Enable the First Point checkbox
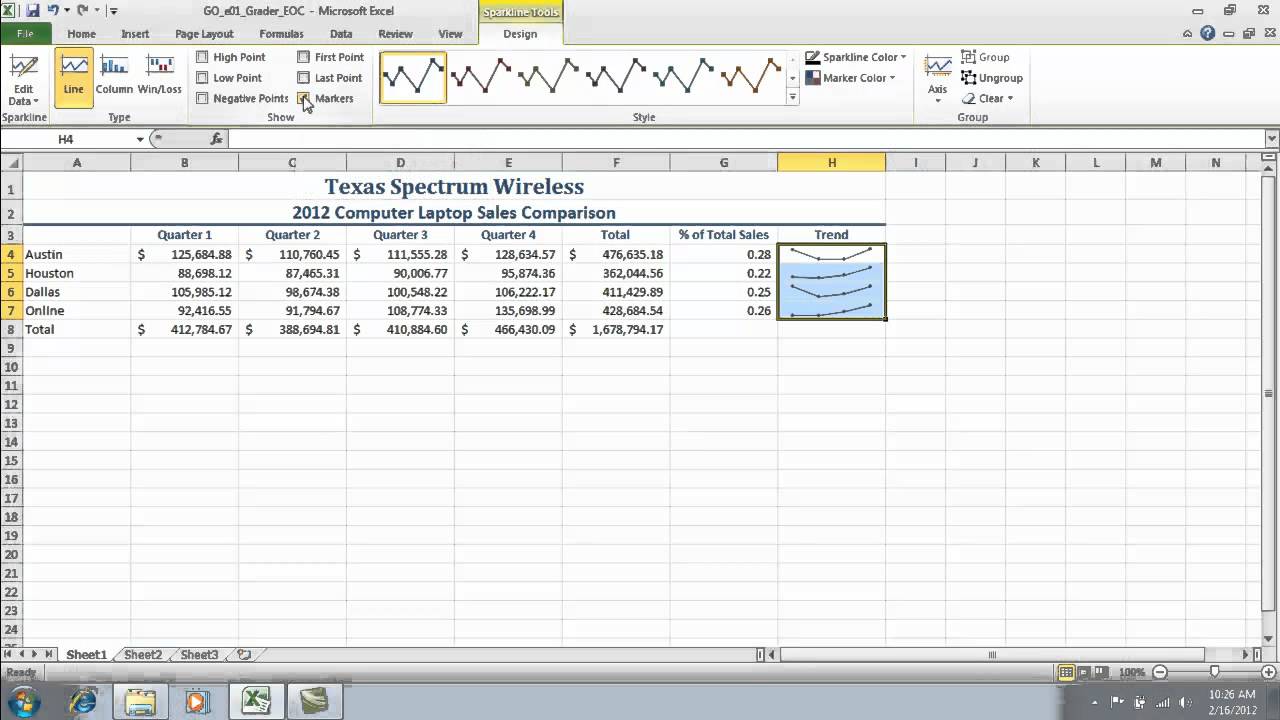 click(x=304, y=57)
